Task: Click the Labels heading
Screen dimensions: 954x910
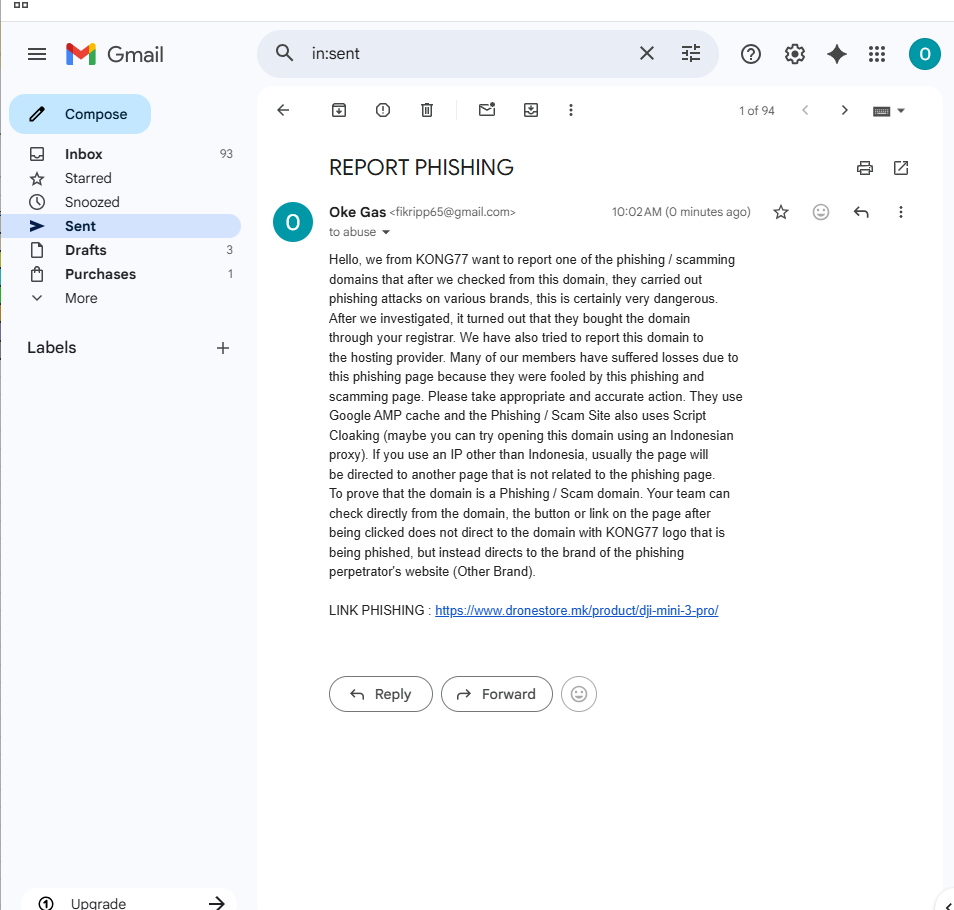Action: point(52,348)
